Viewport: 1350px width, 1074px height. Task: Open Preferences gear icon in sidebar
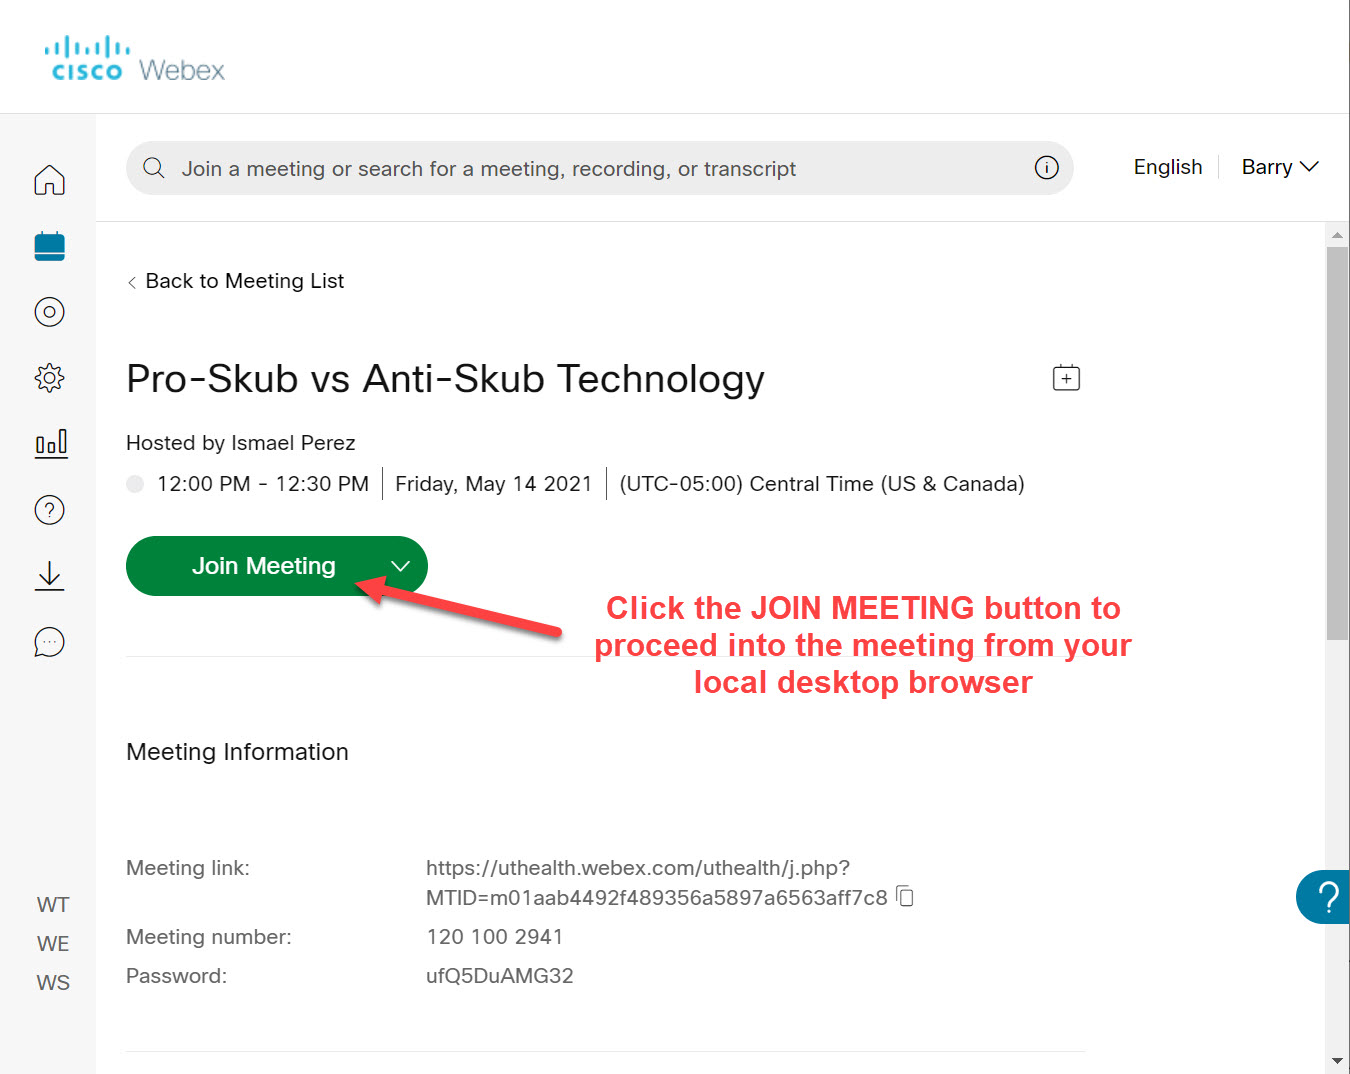point(49,378)
